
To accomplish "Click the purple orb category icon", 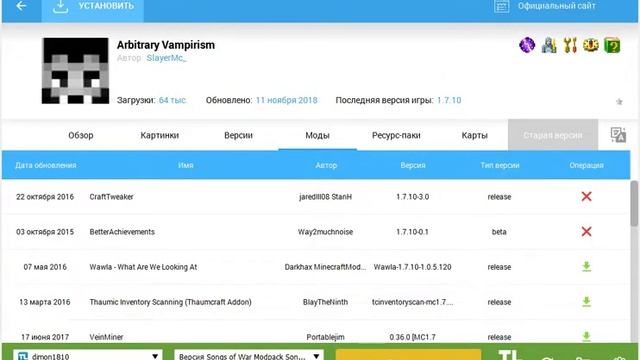I will coord(527,45).
